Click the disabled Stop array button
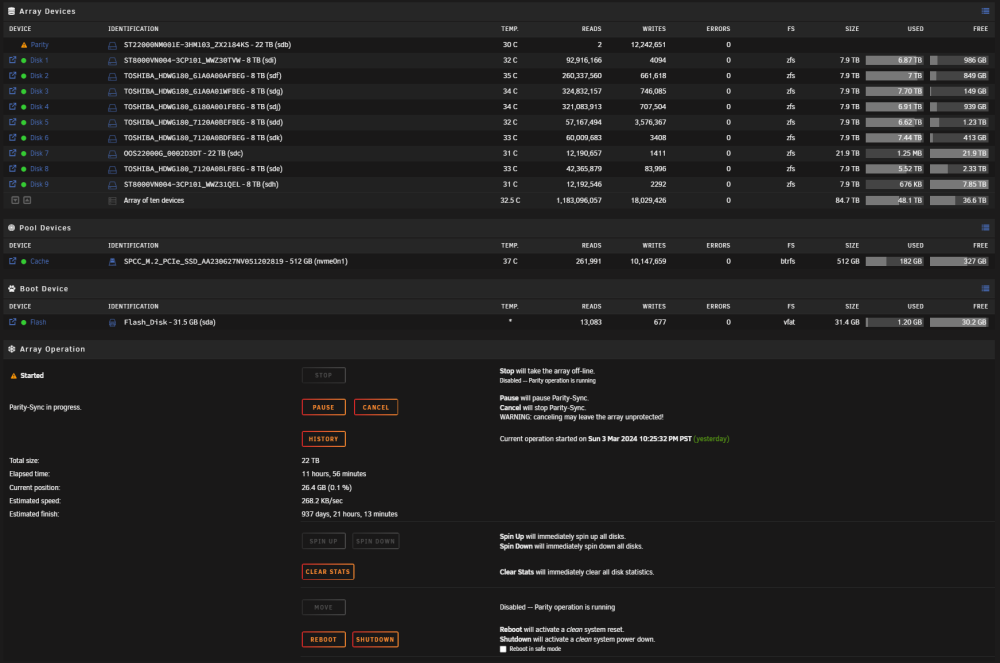Viewport: 1000px width, 663px height. coord(323,375)
